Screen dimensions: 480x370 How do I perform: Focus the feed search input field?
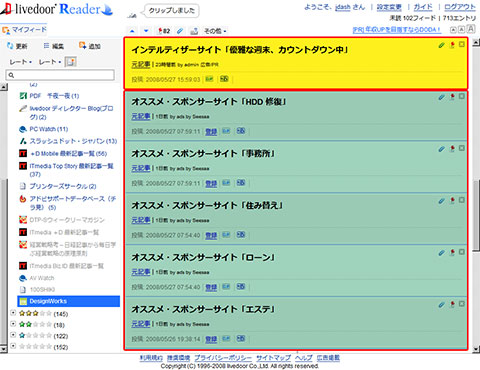[60, 75]
